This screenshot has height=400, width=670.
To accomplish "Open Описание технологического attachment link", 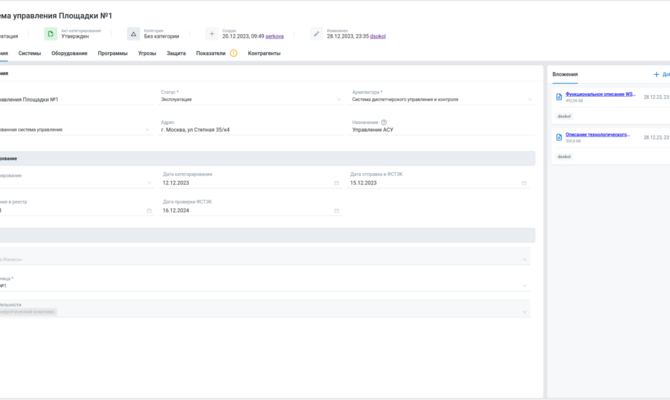I will tap(597, 134).
